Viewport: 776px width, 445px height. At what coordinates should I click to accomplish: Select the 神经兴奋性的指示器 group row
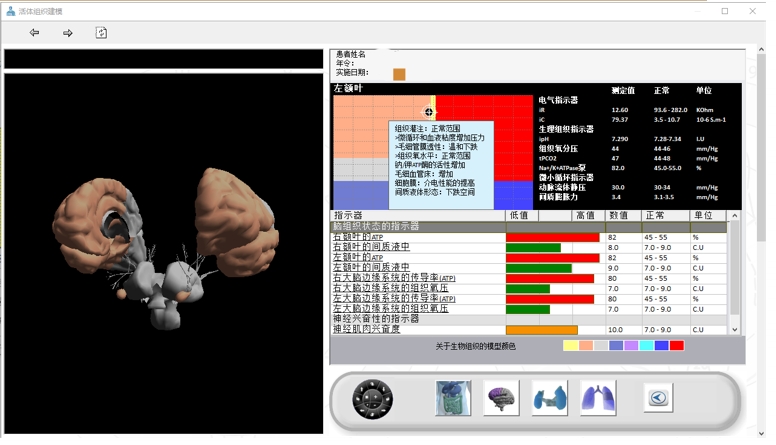(x=529, y=319)
